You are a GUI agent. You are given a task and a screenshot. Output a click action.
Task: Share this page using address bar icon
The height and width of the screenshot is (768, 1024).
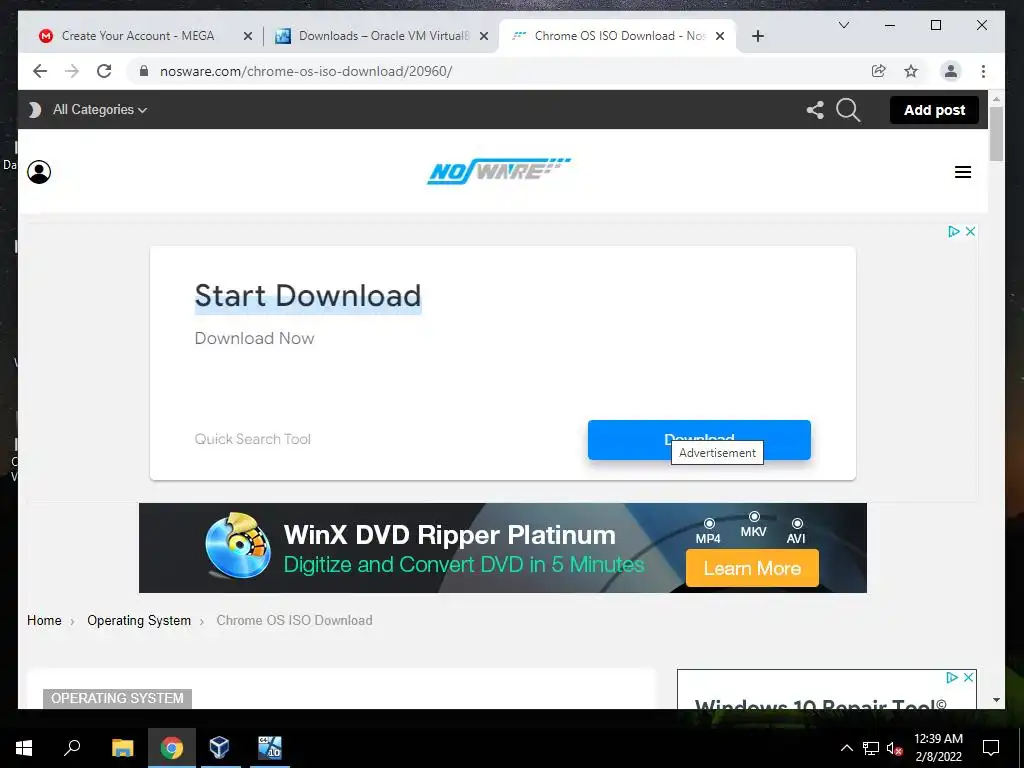[x=879, y=71]
